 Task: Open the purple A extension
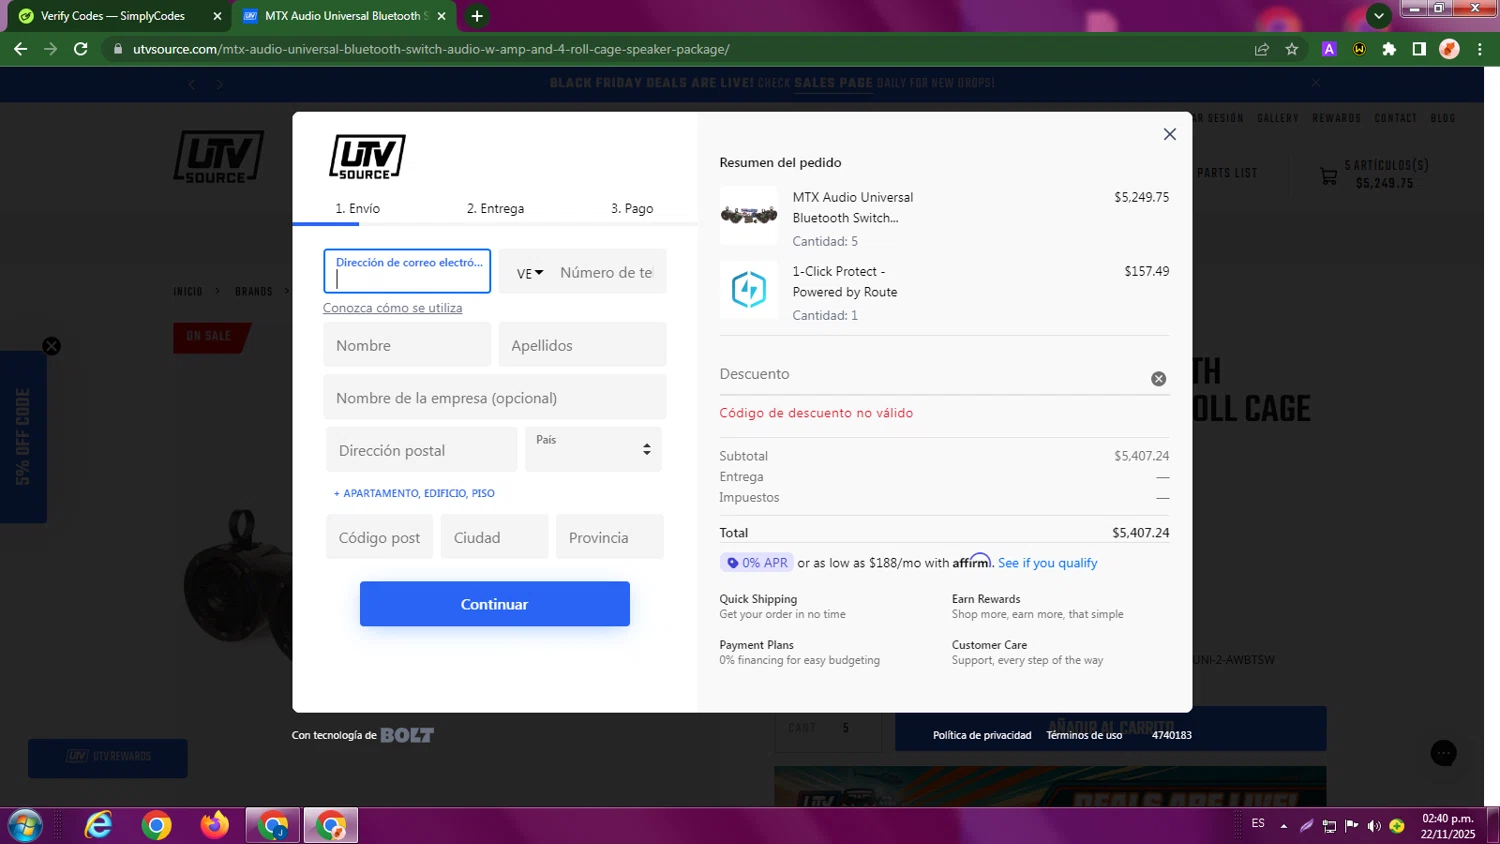pyautogui.click(x=1329, y=49)
